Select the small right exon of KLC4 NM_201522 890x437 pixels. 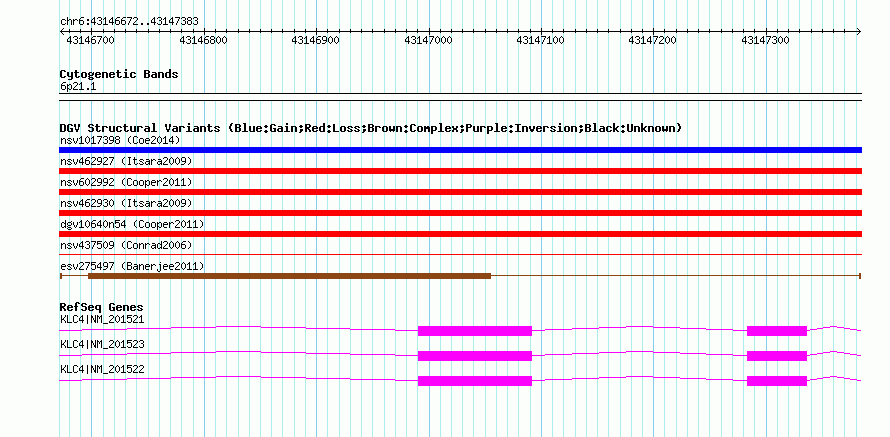777,381
